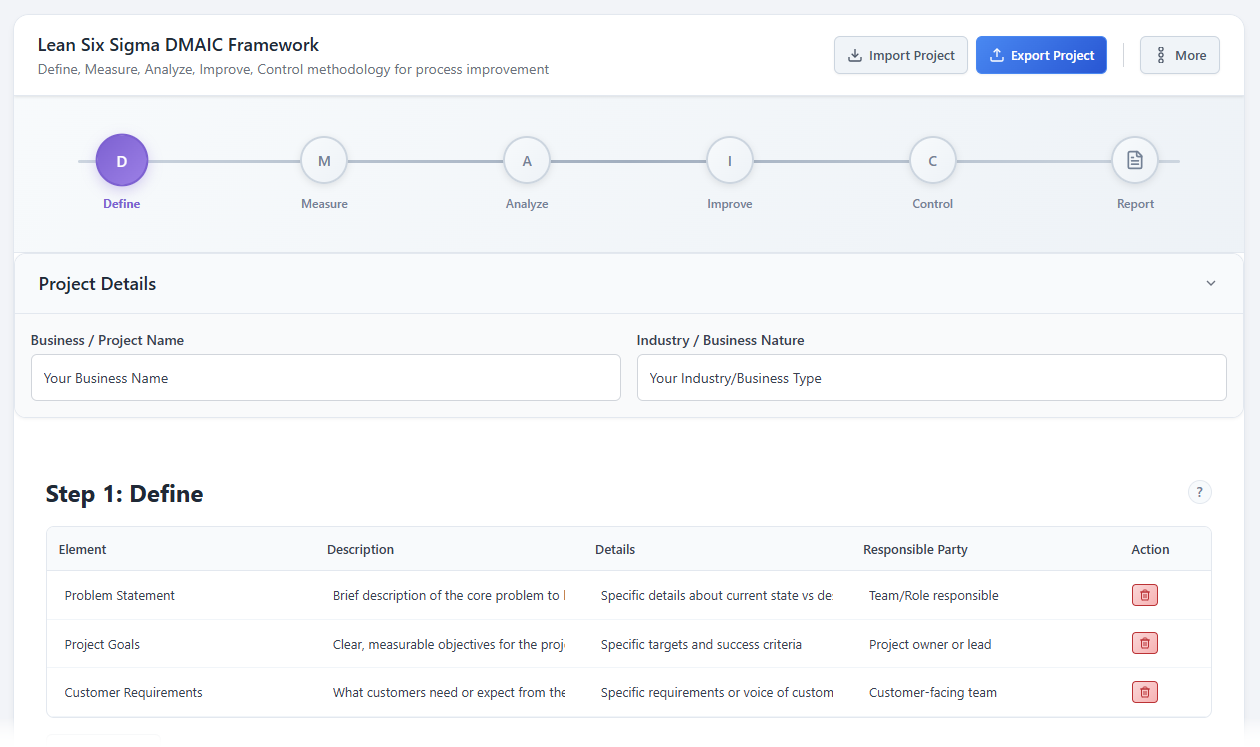Open the Step 1 help question mark
This screenshot has width=1260, height=747.
1199,492
